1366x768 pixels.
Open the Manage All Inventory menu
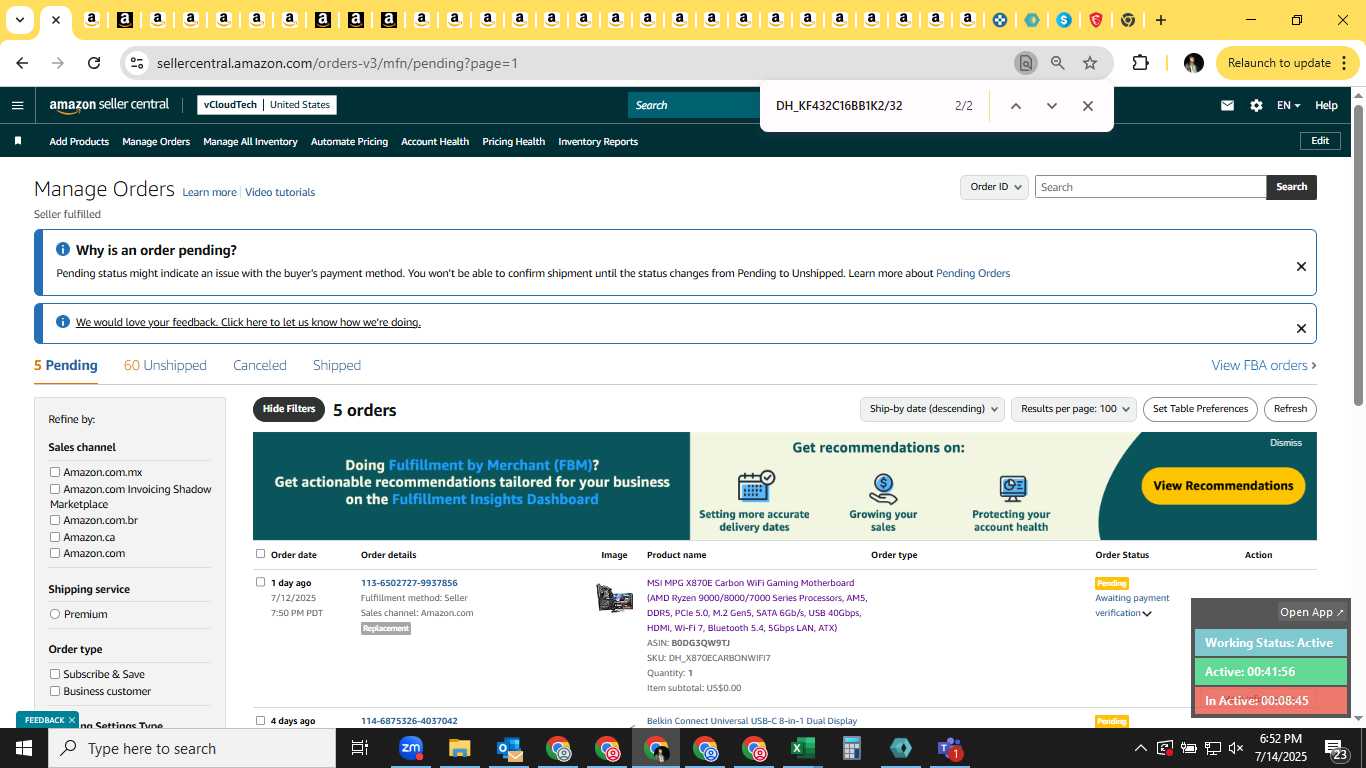(x=250, y=141)
